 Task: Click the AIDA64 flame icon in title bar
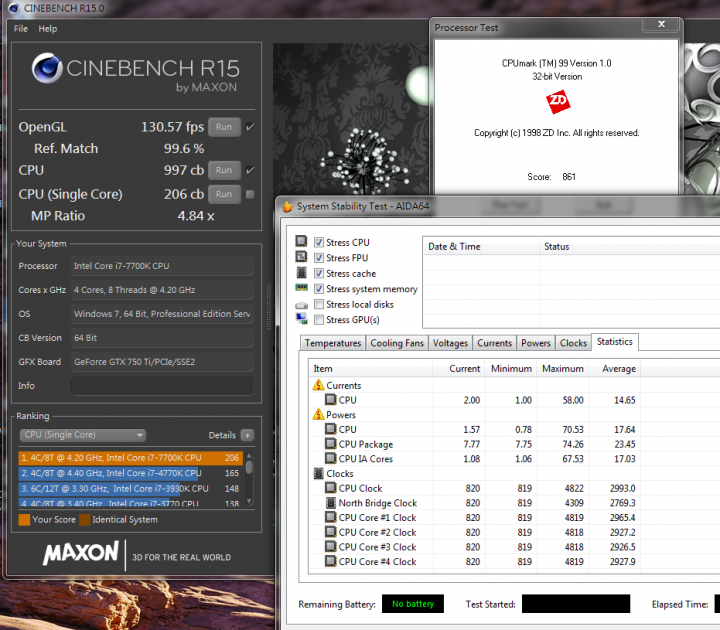coord(287,207)
